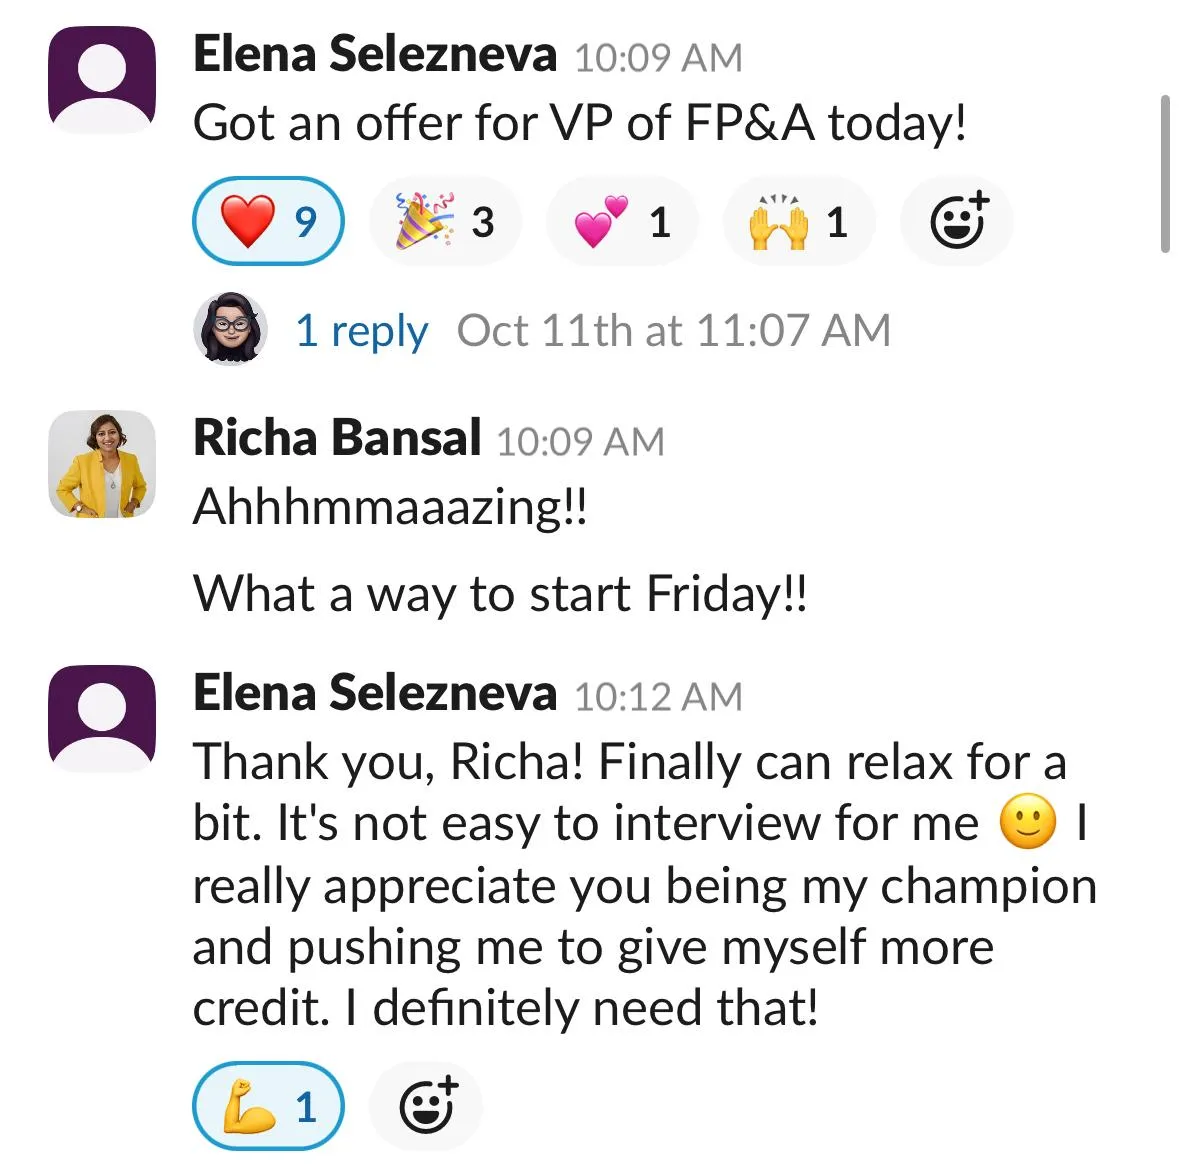
Task: Click Elena Selezneva's avatar on 10:12 message
Action: click(x=102, y=718)
